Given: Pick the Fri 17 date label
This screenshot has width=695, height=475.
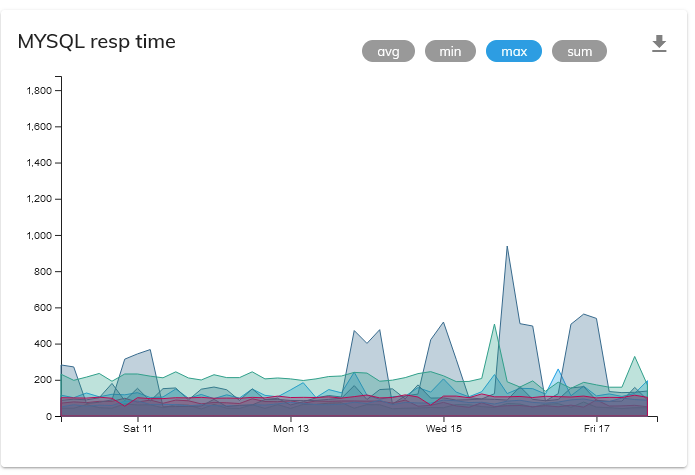Looking at the screenshot, I should 597,430.
